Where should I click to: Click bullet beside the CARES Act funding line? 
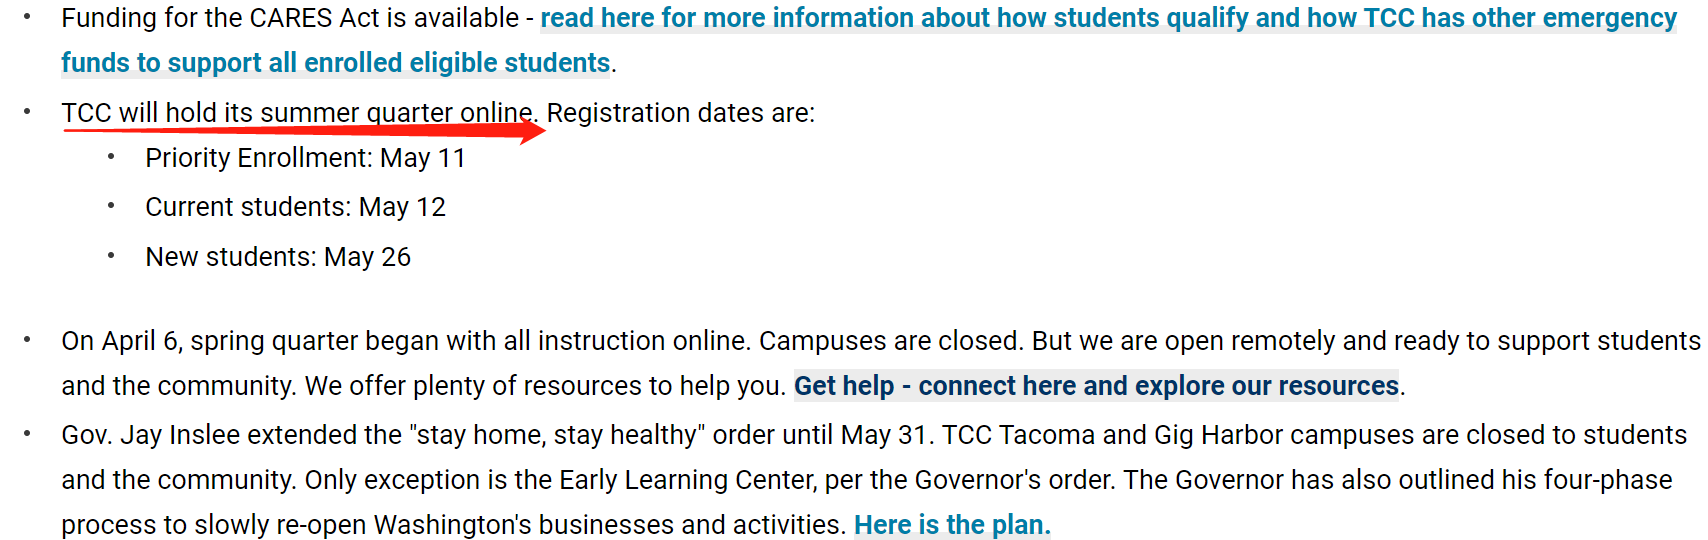coord(27,18)
